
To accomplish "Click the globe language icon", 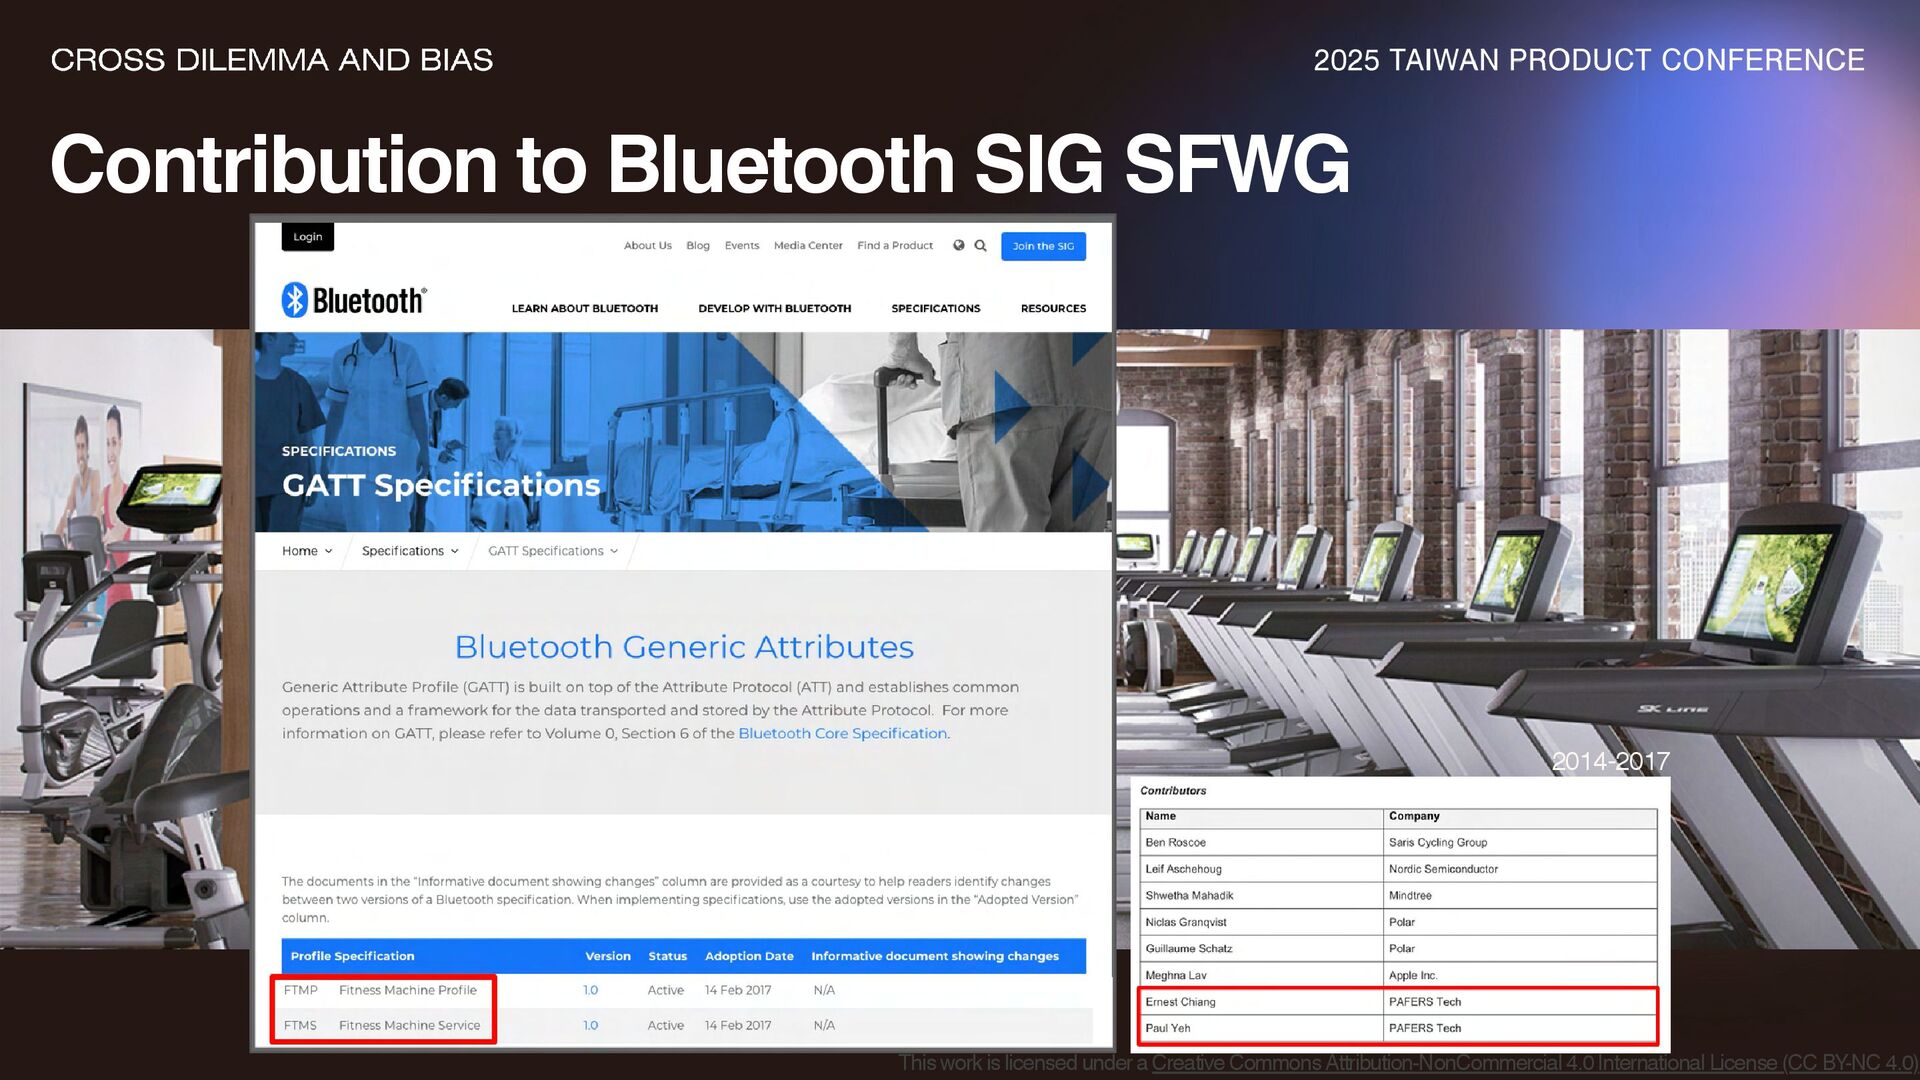I will (959, 245).
